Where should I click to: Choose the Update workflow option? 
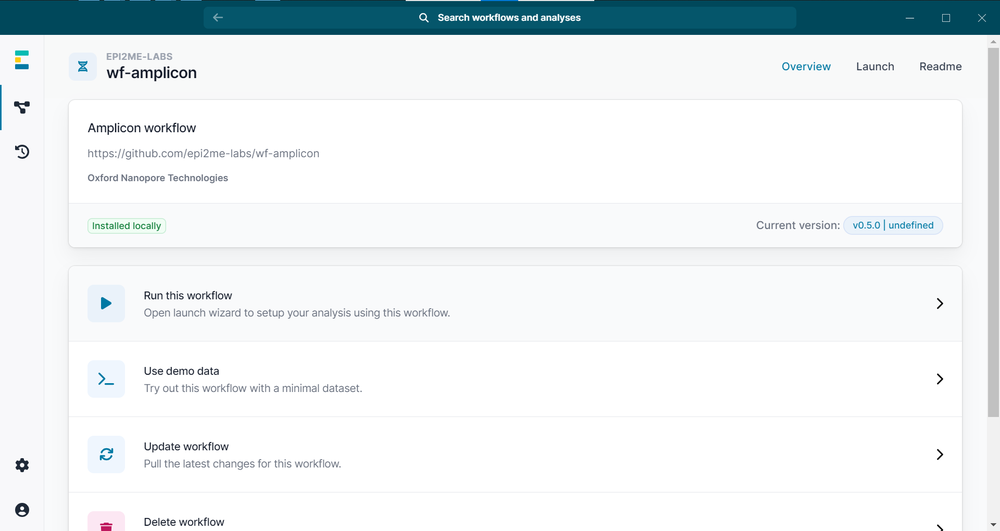coord(515,455)
